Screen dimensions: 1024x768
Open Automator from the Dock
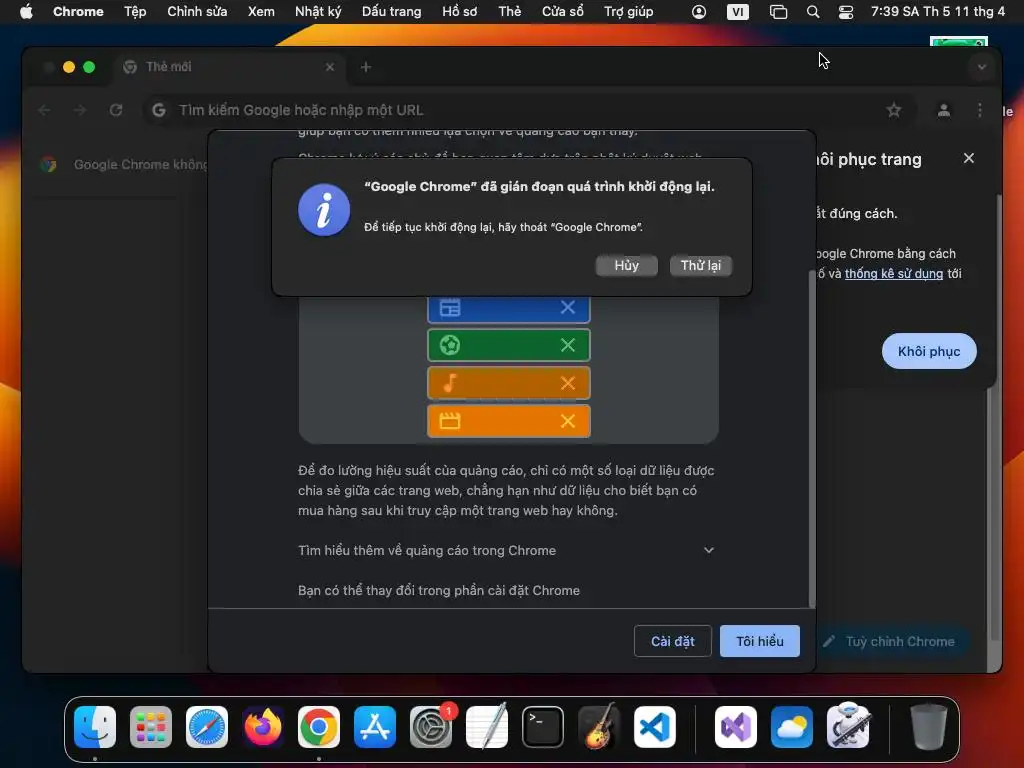click(848, 726)
